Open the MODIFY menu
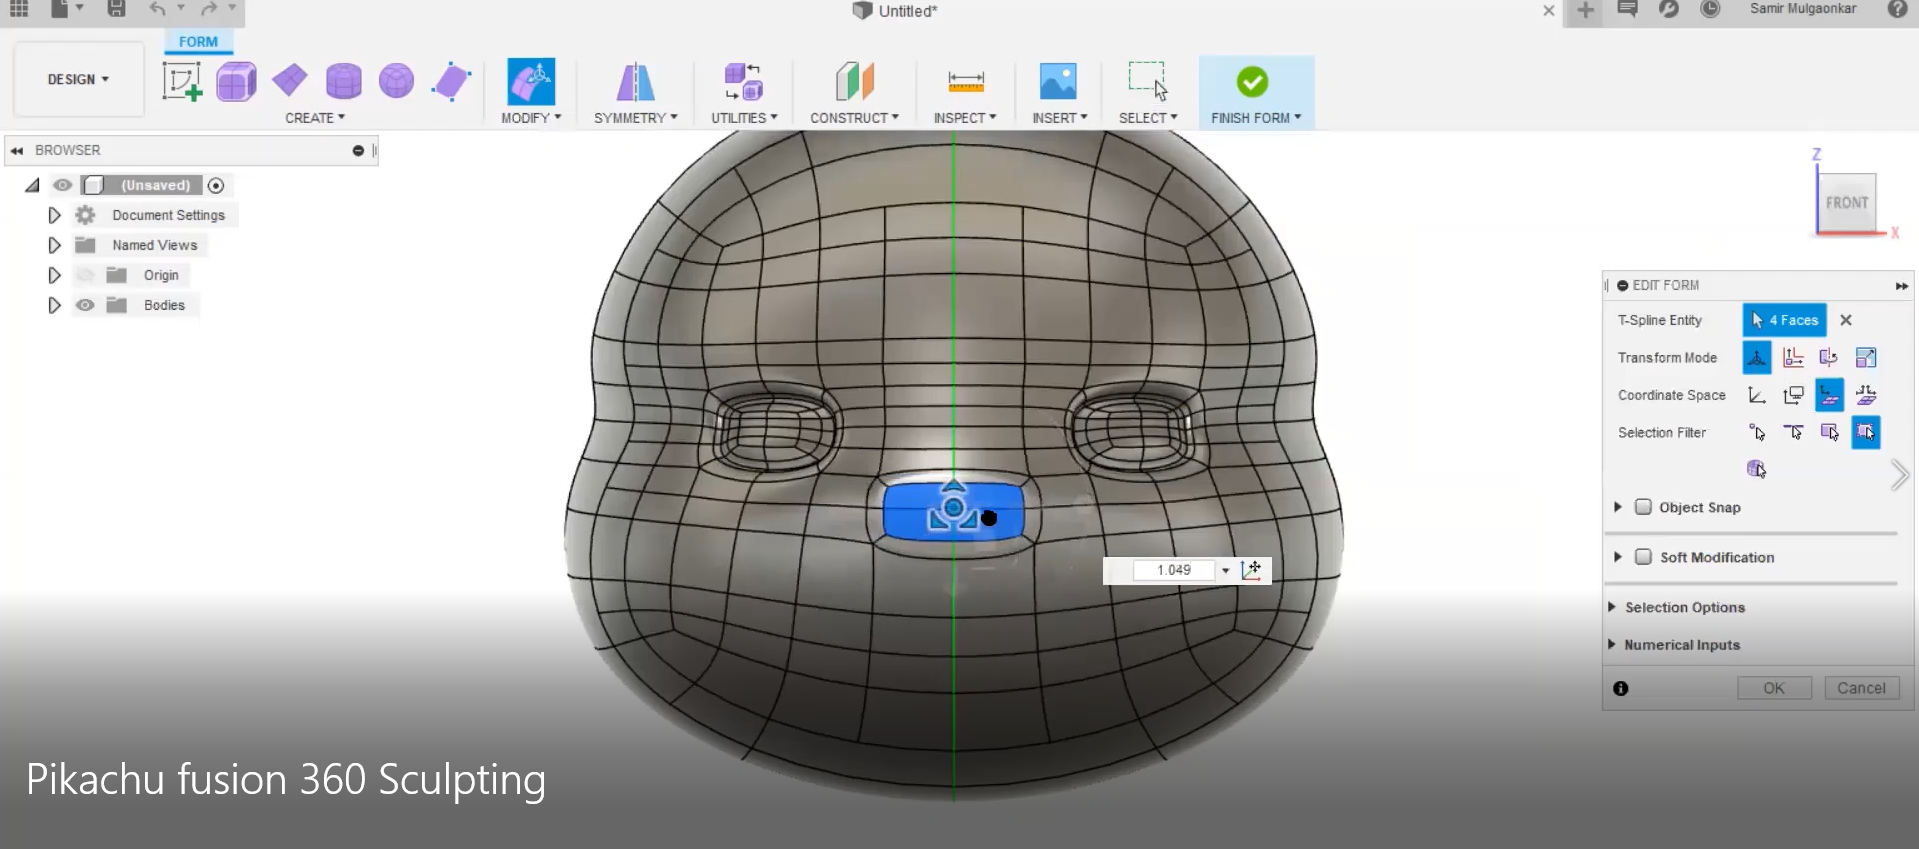 pyautogui.click(x=531, y=118)
